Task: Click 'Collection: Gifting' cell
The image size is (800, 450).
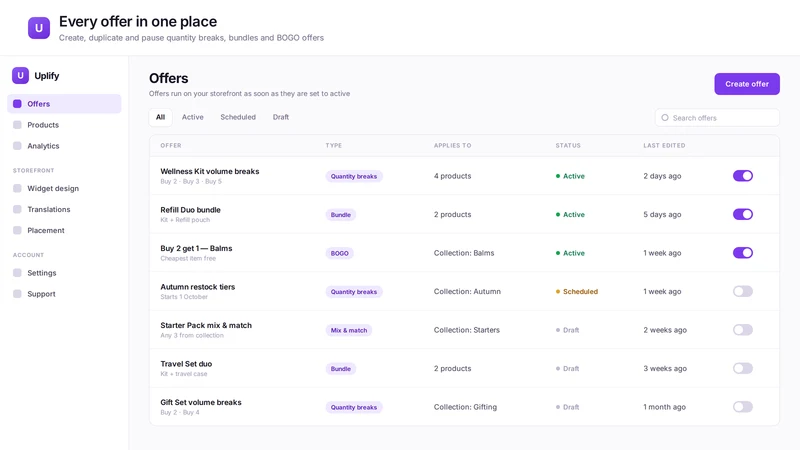Action: [x=465, y=407]
